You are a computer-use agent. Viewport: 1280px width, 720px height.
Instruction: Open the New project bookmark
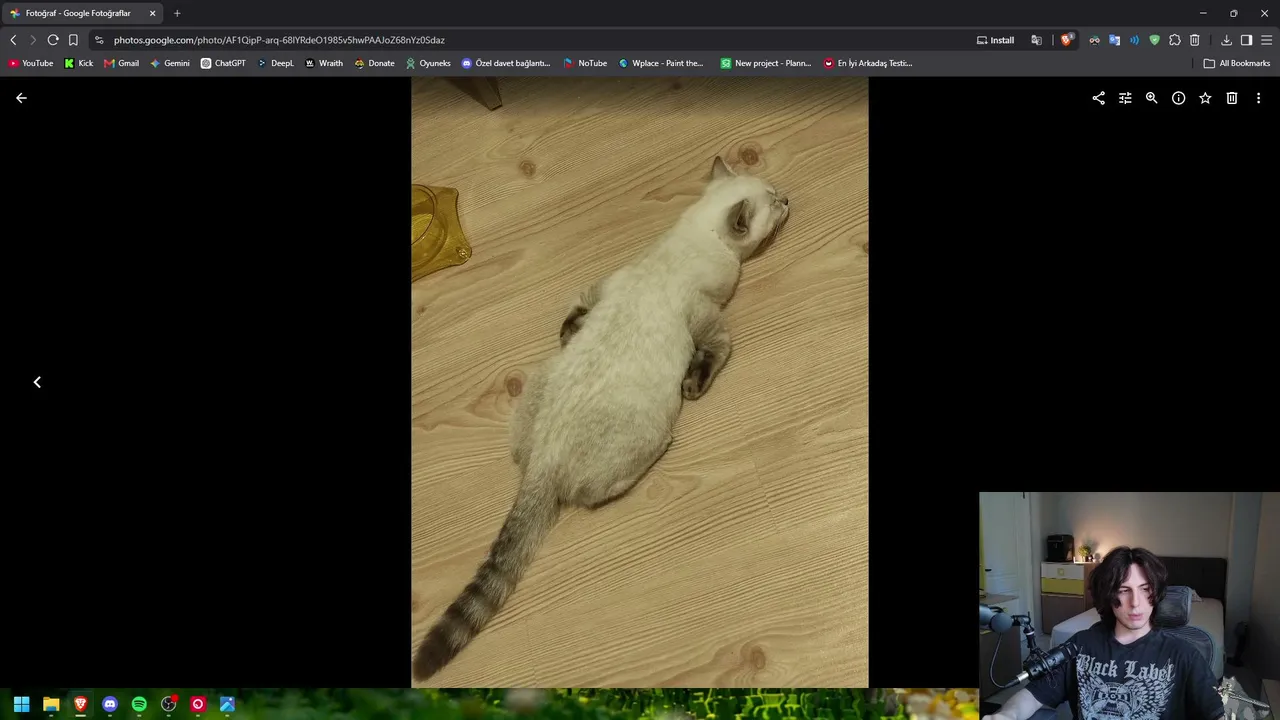click(766, 63)
